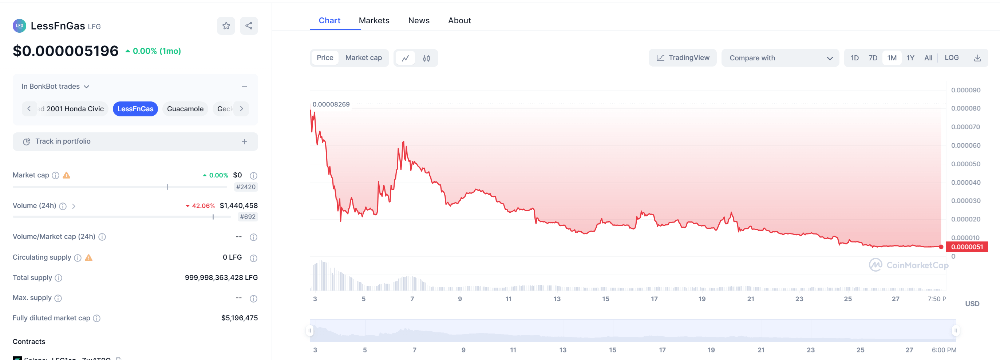1000x360 pixels.
Task: Click warning icon next to Market cap
Action: point(66,175)
